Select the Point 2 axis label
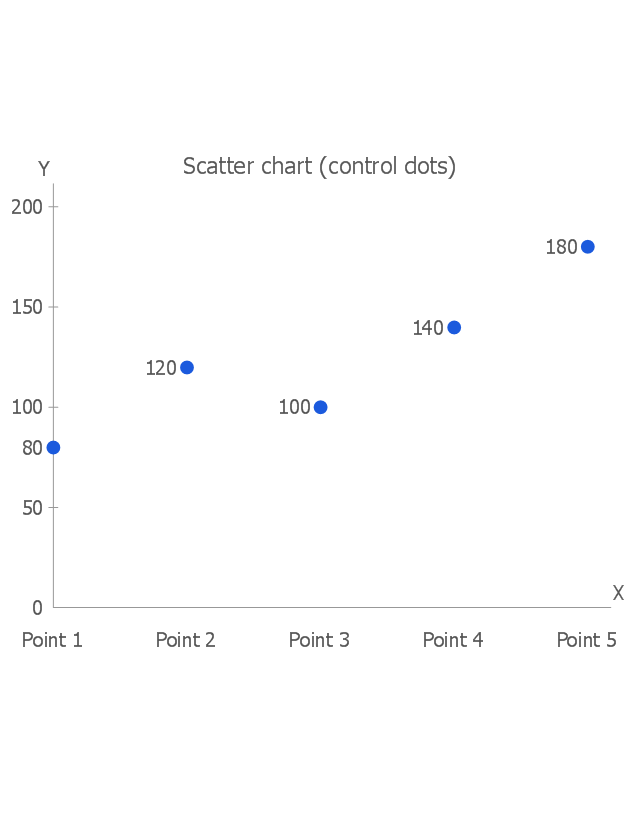The image size is (640, 813). 186,640
